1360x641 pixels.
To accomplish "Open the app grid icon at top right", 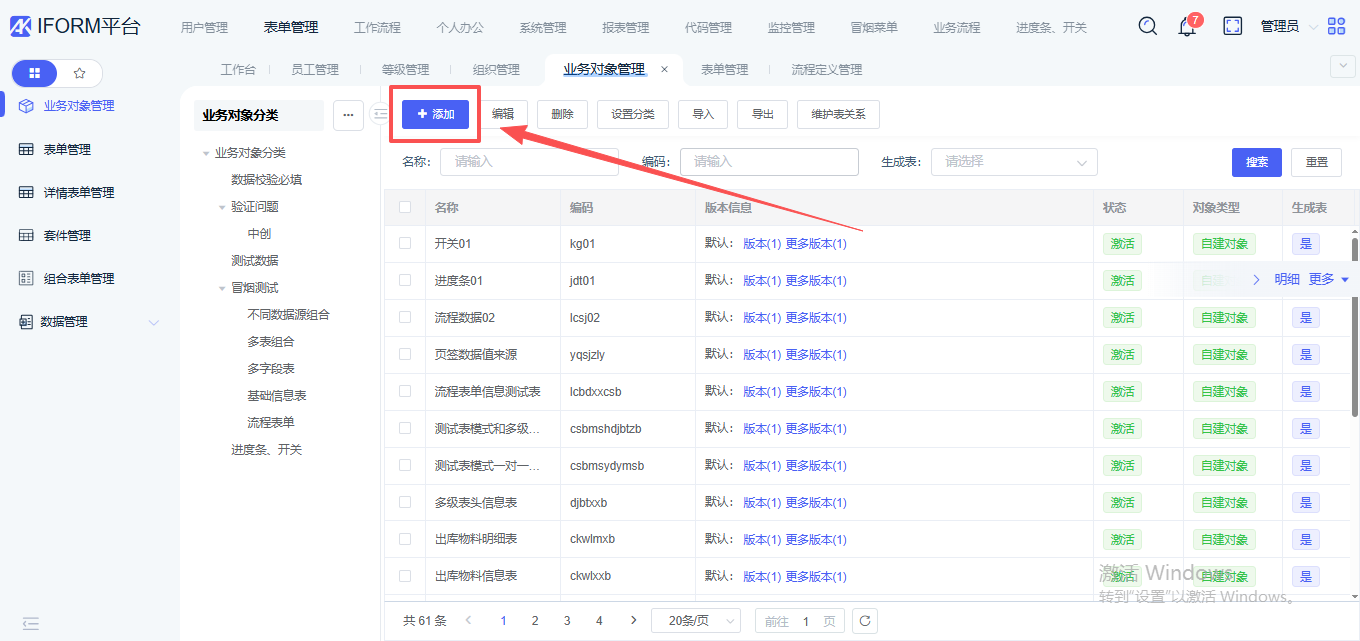I will [x=1336, y=27].
